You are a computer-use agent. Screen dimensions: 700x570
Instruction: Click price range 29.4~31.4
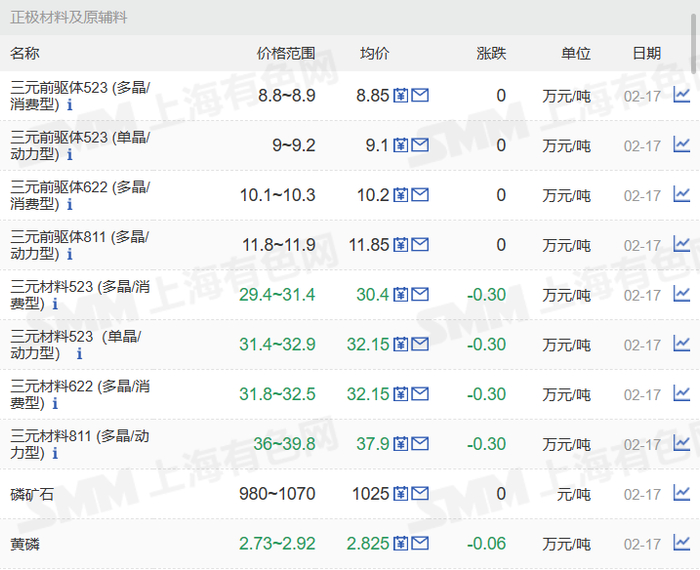(277, 295)
